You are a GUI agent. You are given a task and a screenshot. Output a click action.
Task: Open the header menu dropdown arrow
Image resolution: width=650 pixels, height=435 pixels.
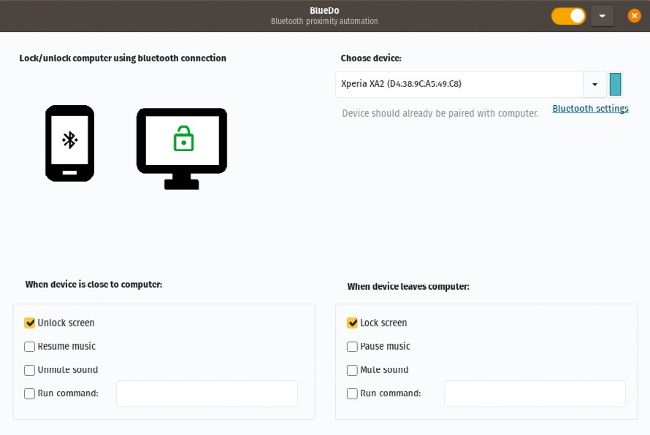click(601, 16)
